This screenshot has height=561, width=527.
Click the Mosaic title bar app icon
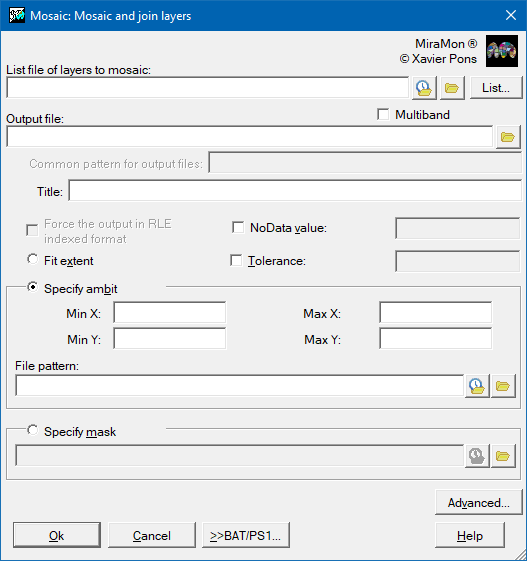pyautogui.click(x=17, y=15)
